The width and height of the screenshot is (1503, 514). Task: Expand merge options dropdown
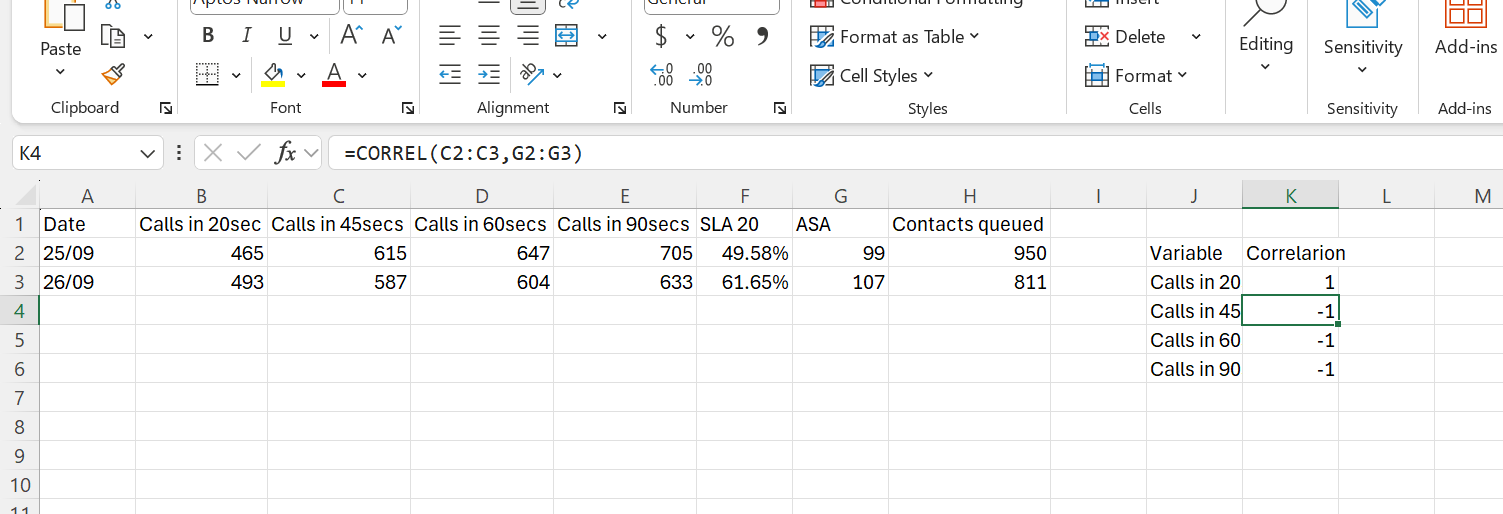[602, 37]
